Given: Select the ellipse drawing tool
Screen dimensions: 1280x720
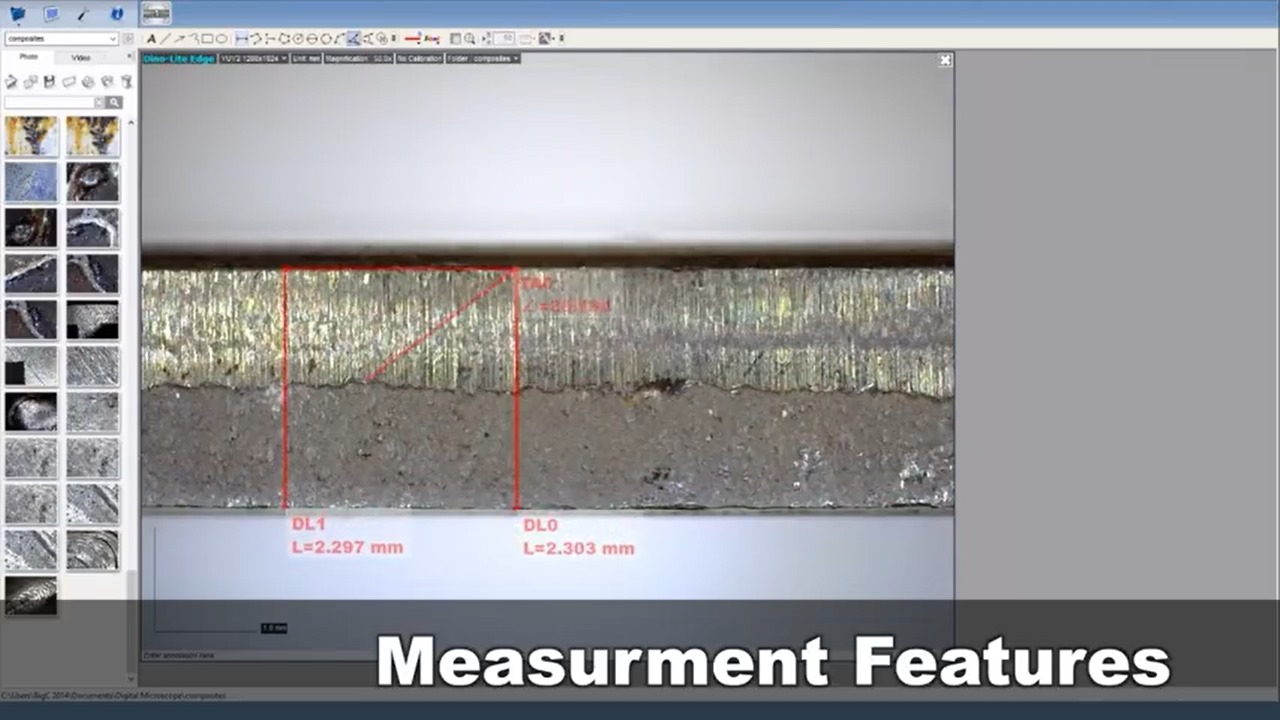Looking at the screenshot, I should (221, 39).
